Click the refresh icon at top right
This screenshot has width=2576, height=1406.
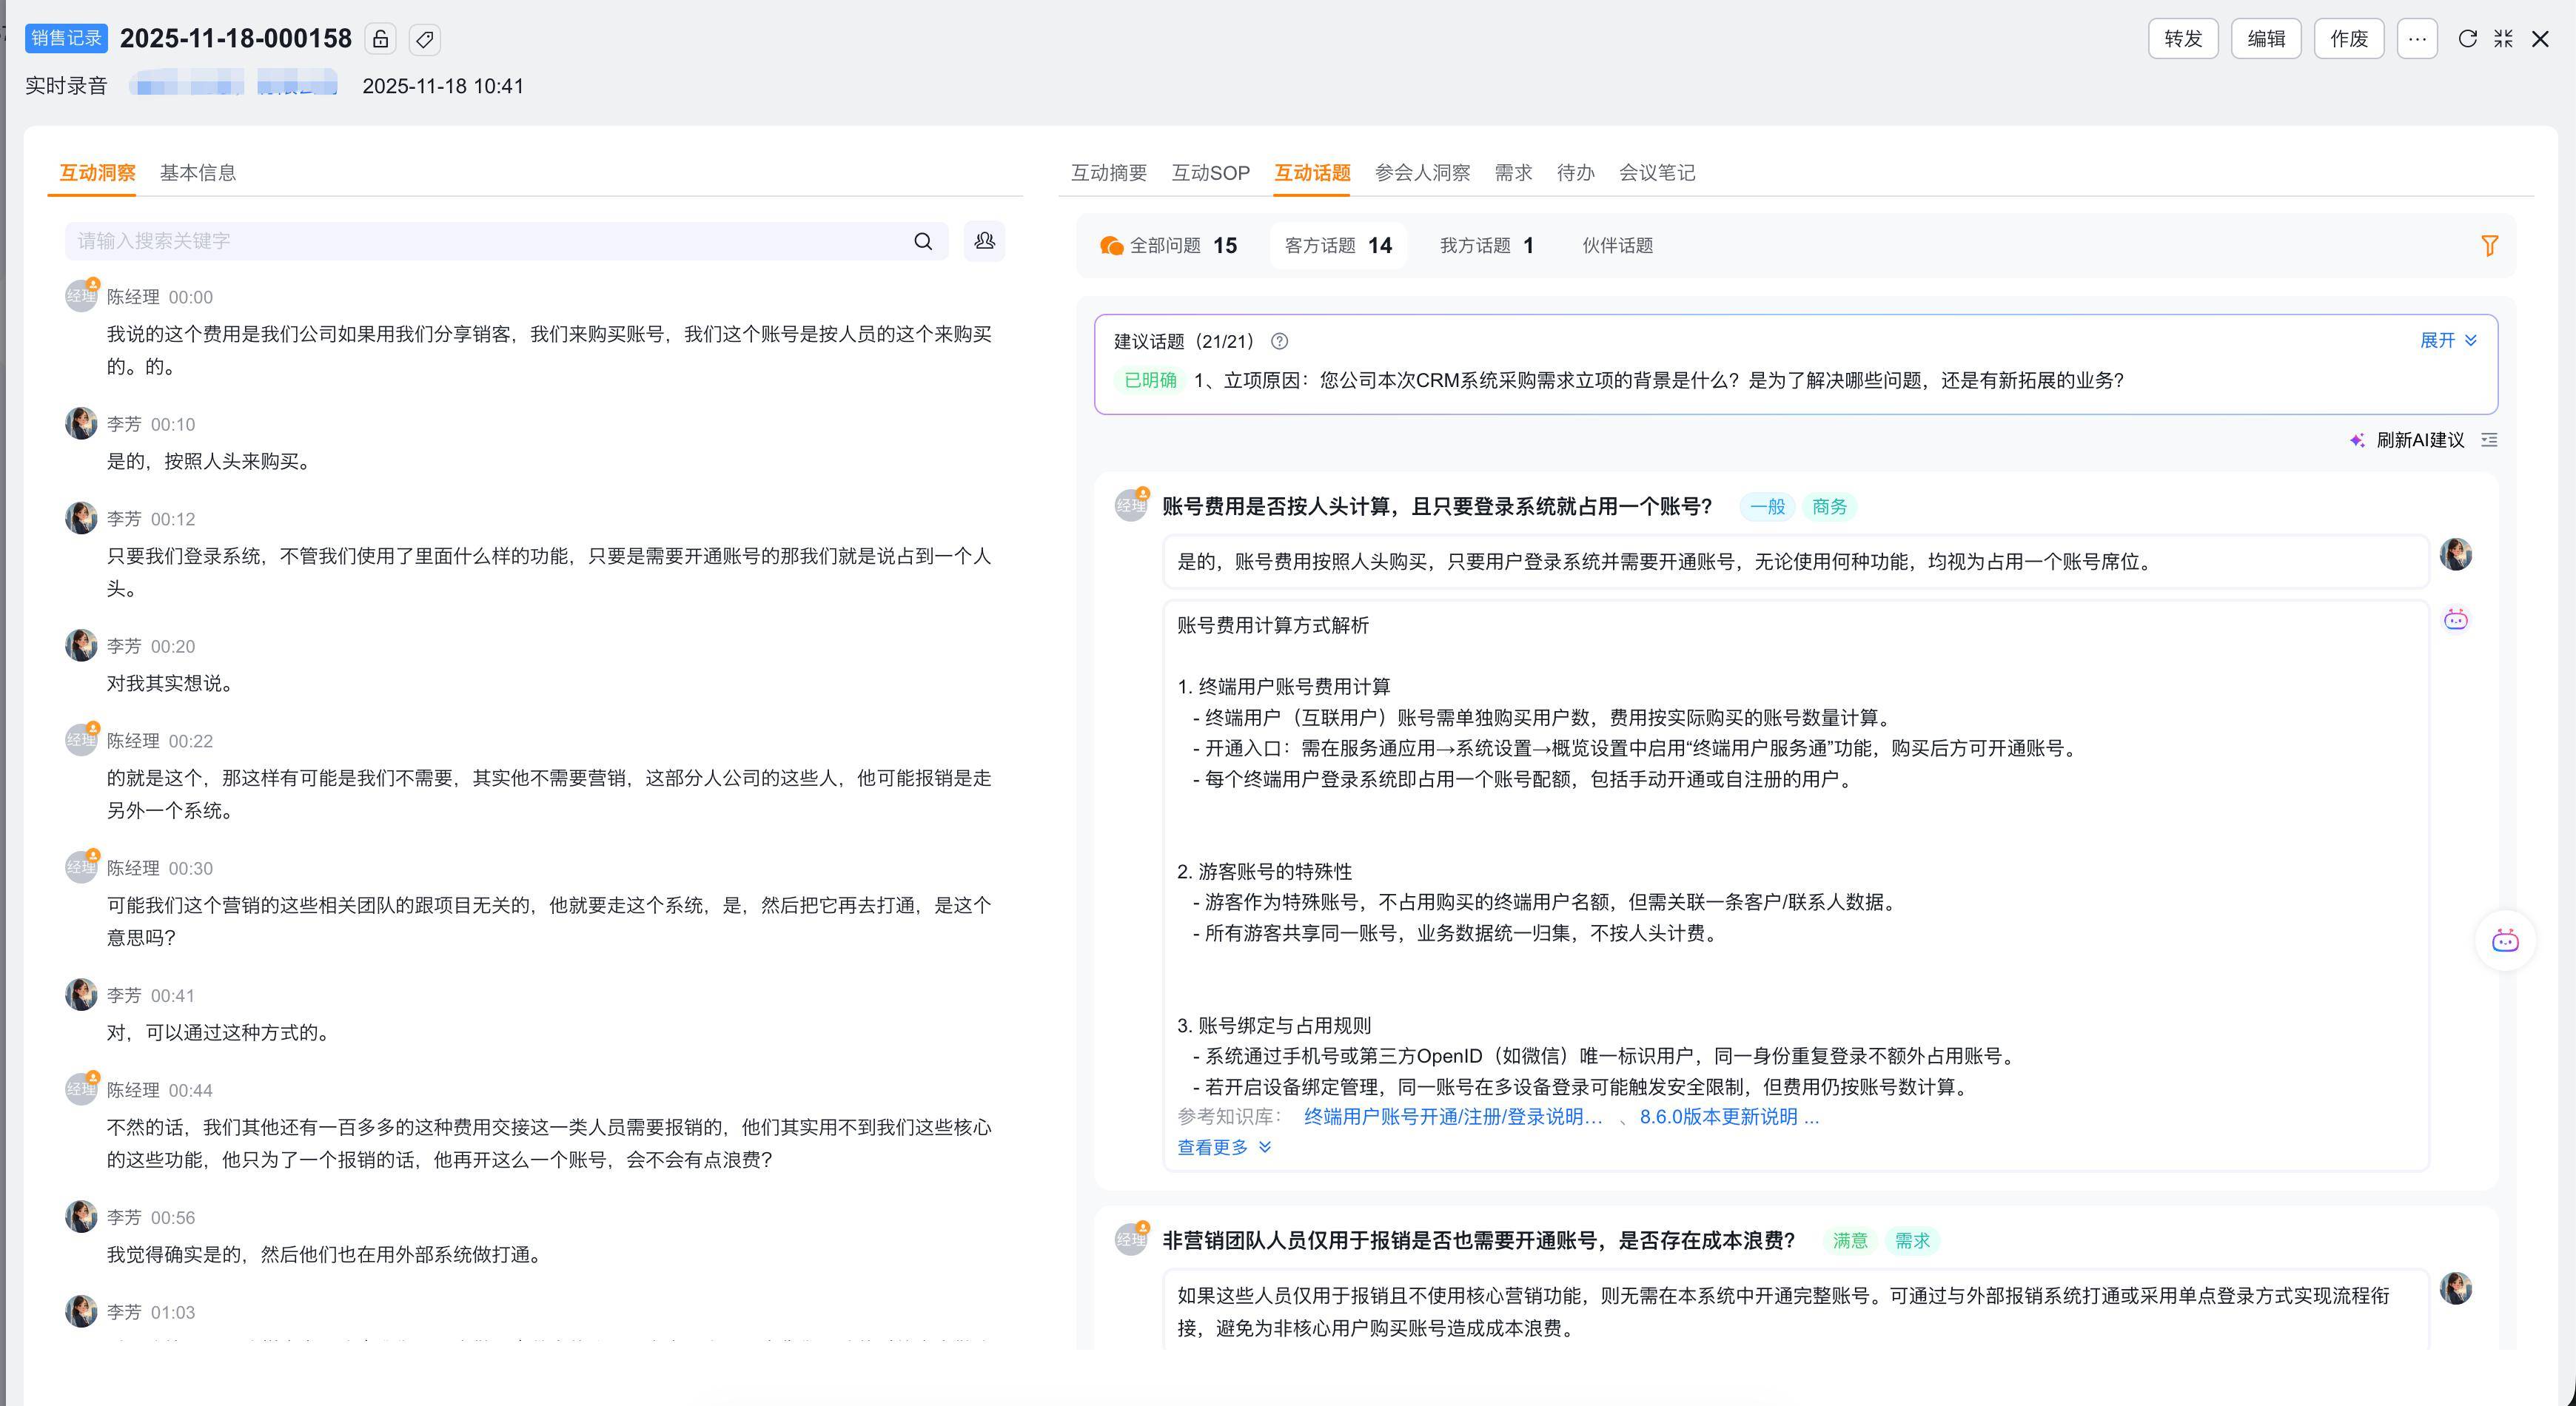(2467, 39)
